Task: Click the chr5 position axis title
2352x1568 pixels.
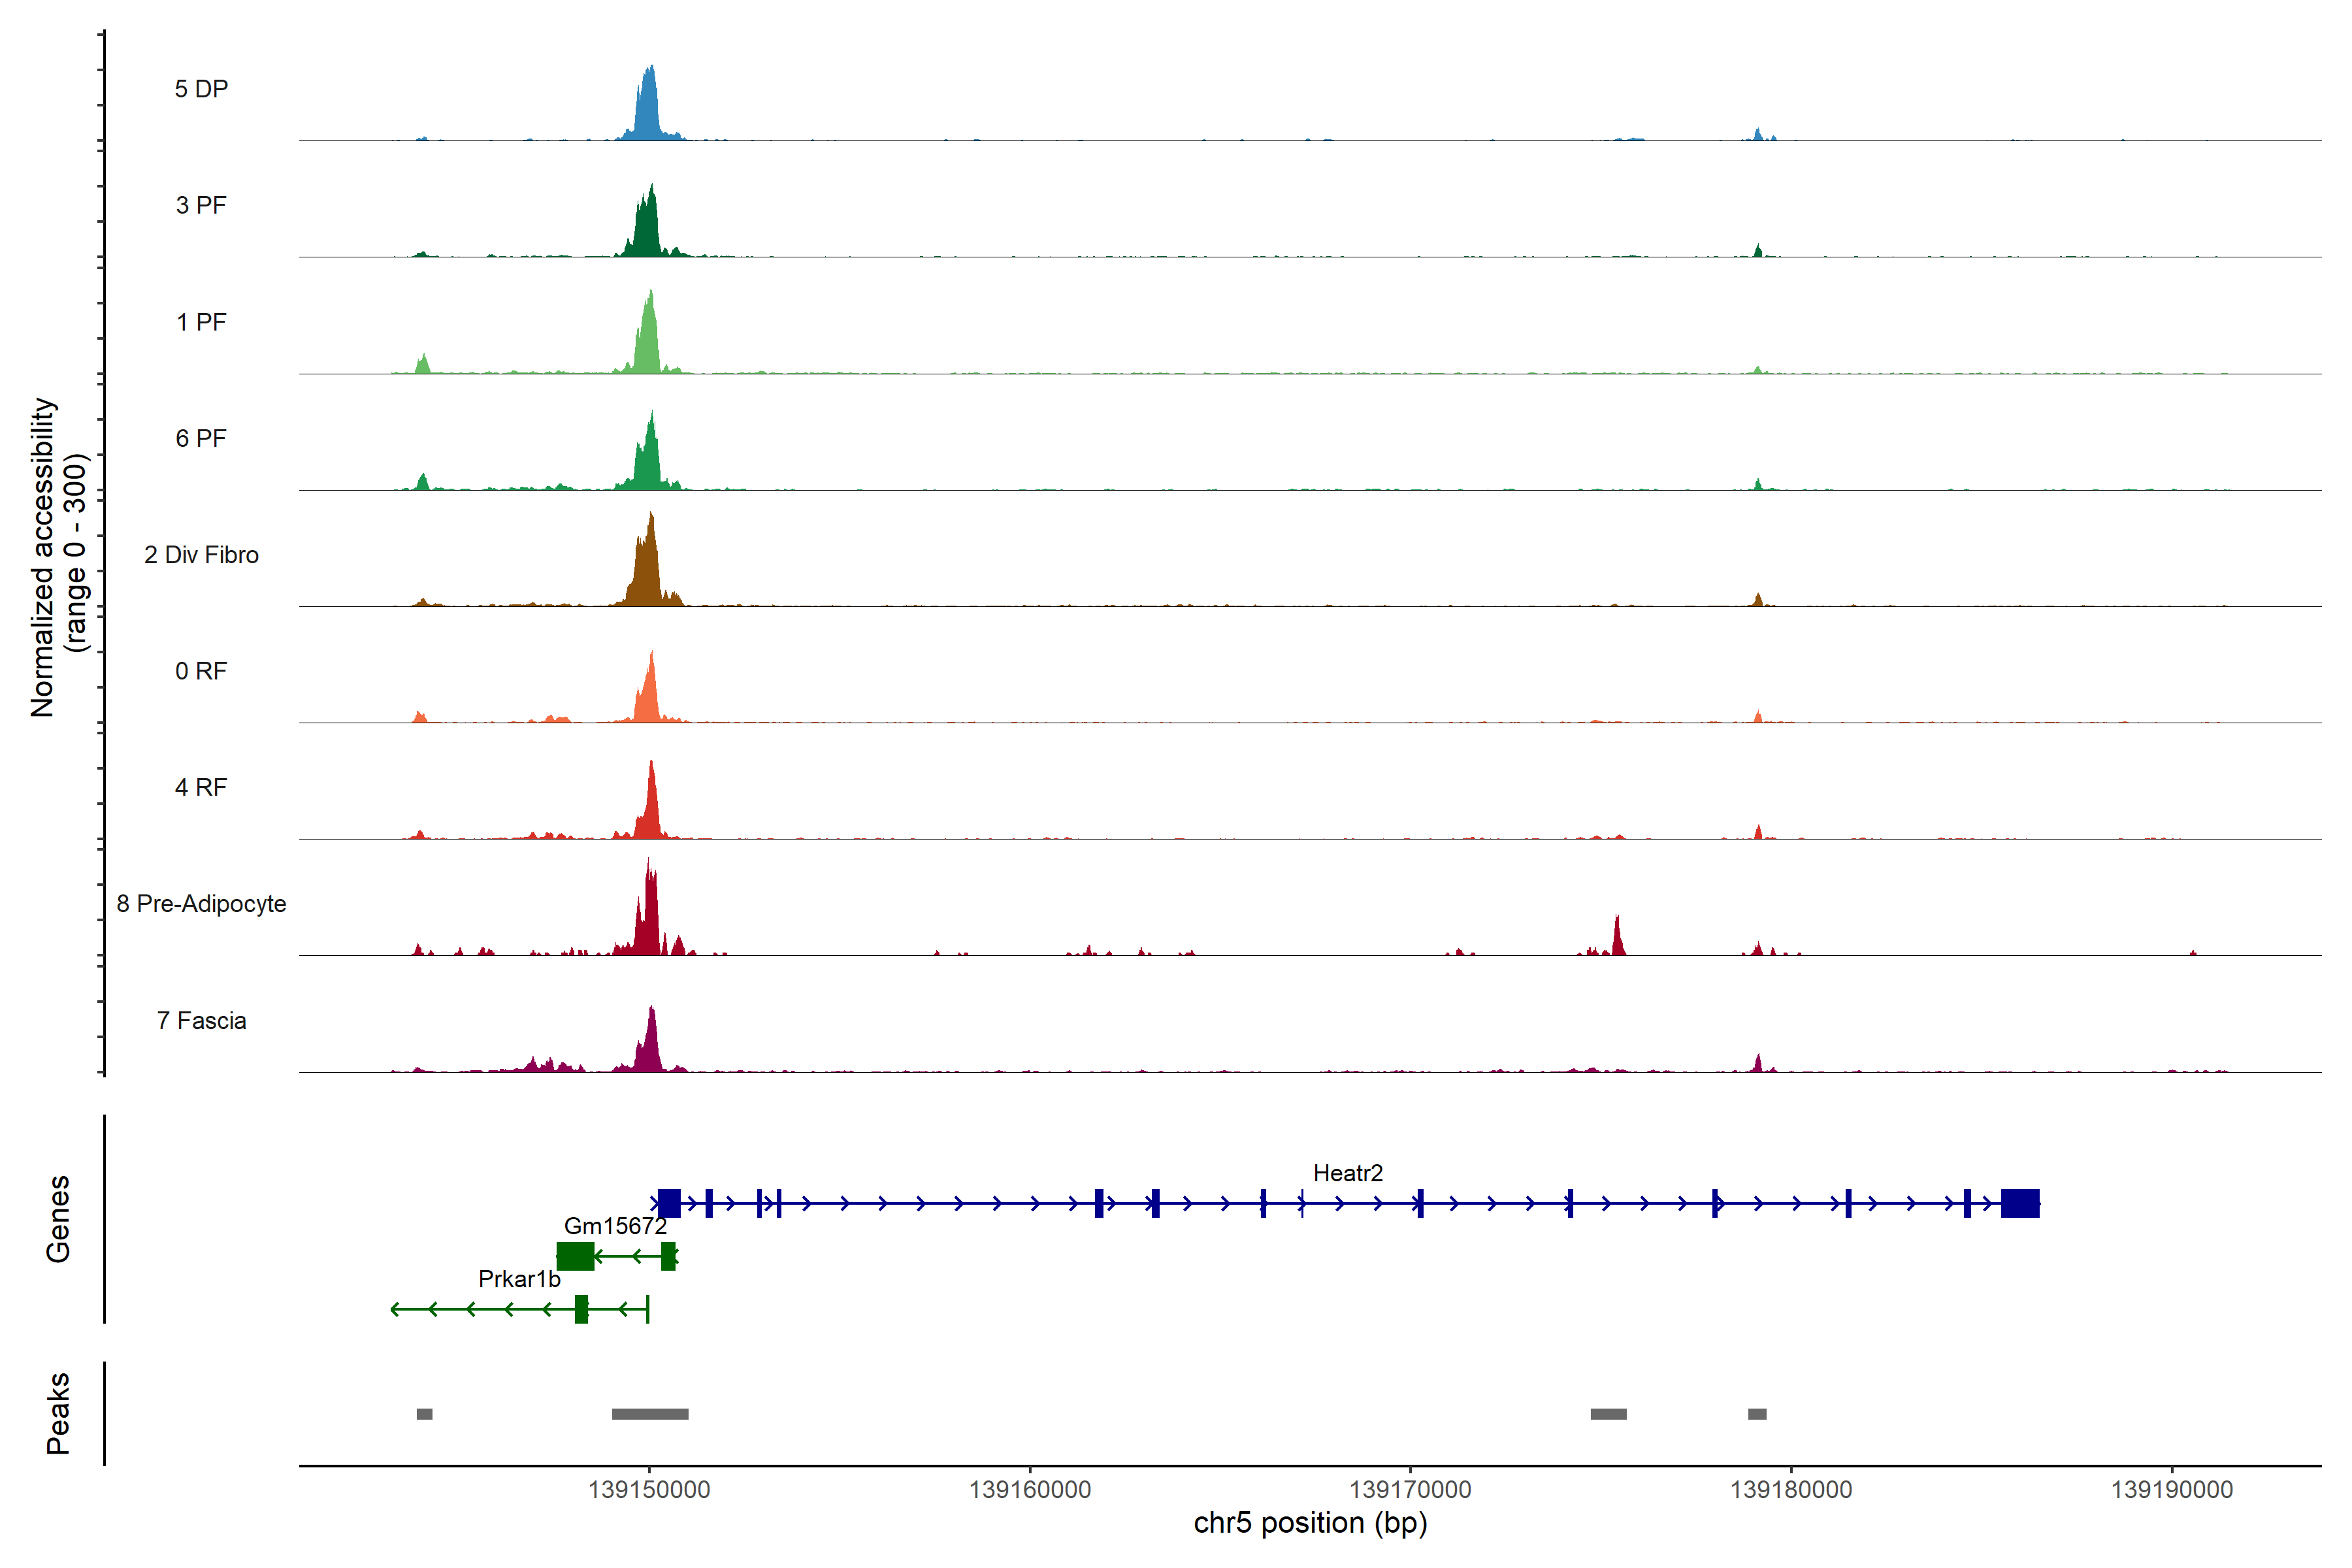Action: [x=1310, y=1523]
